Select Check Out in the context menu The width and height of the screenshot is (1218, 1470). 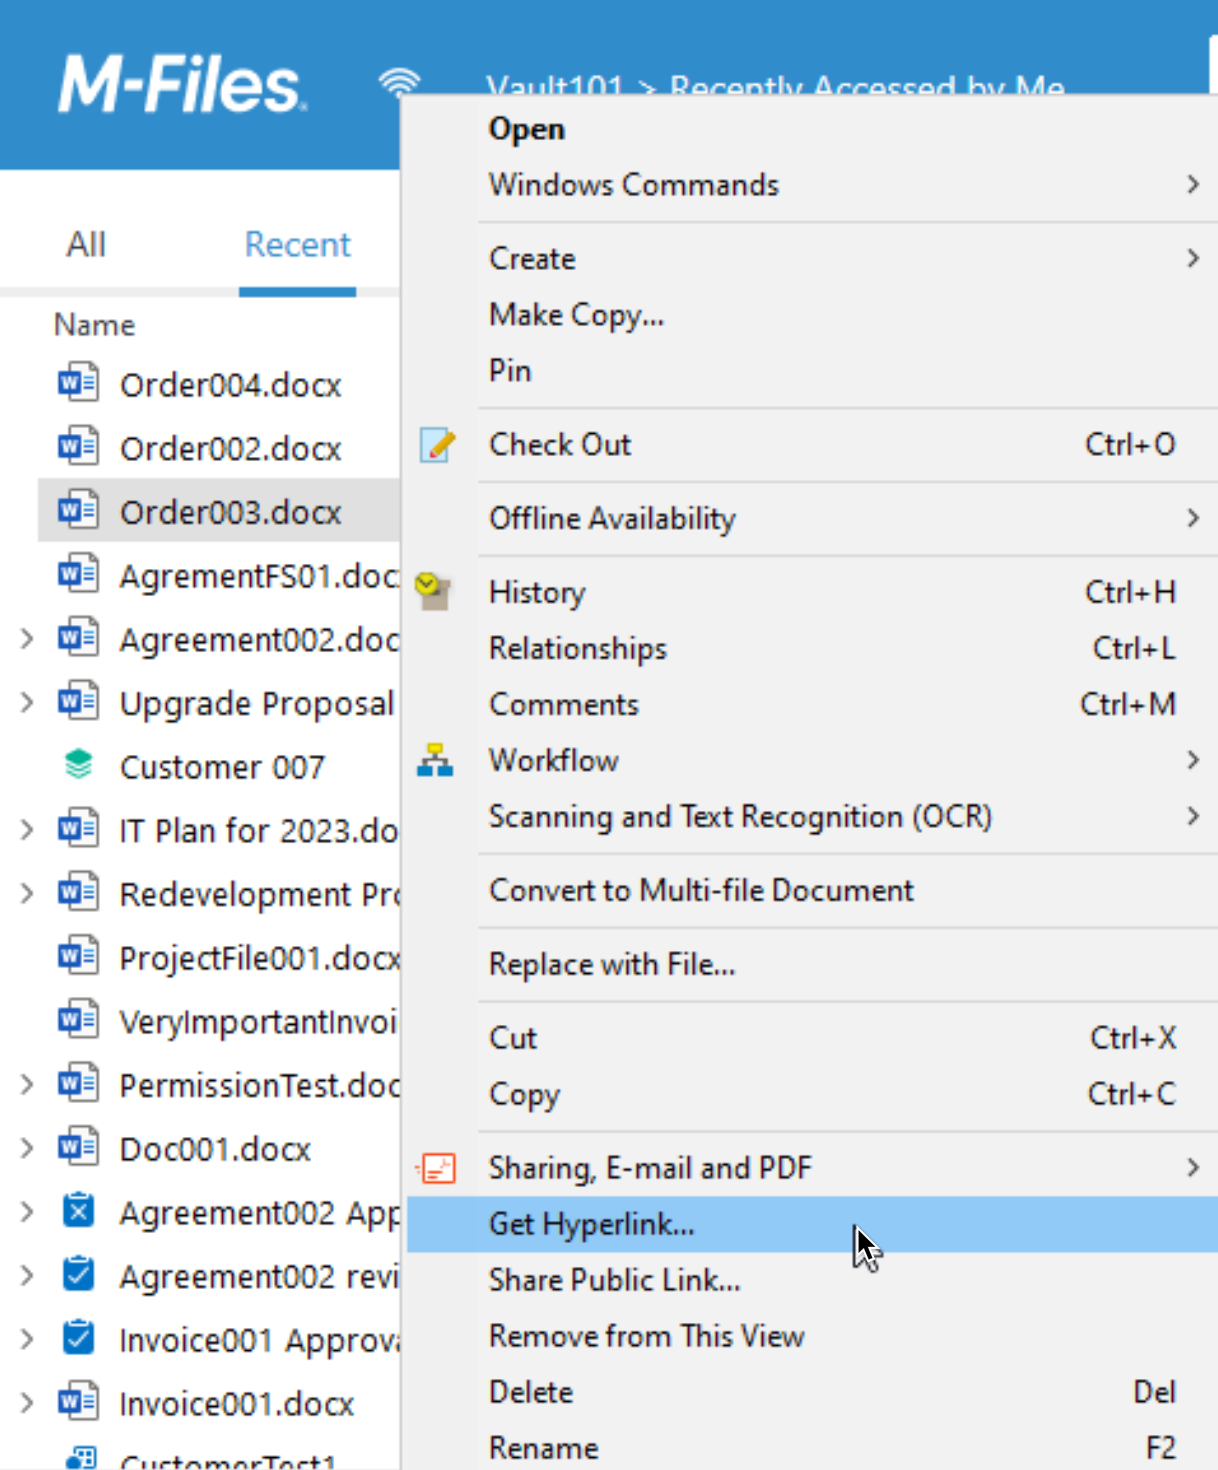pos(812,445)
